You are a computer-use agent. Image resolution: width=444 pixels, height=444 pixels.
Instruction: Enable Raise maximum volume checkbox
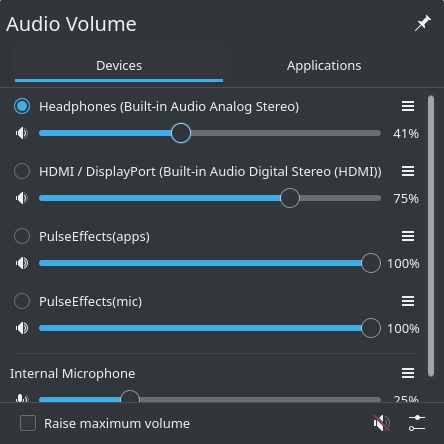coord(28,423)
